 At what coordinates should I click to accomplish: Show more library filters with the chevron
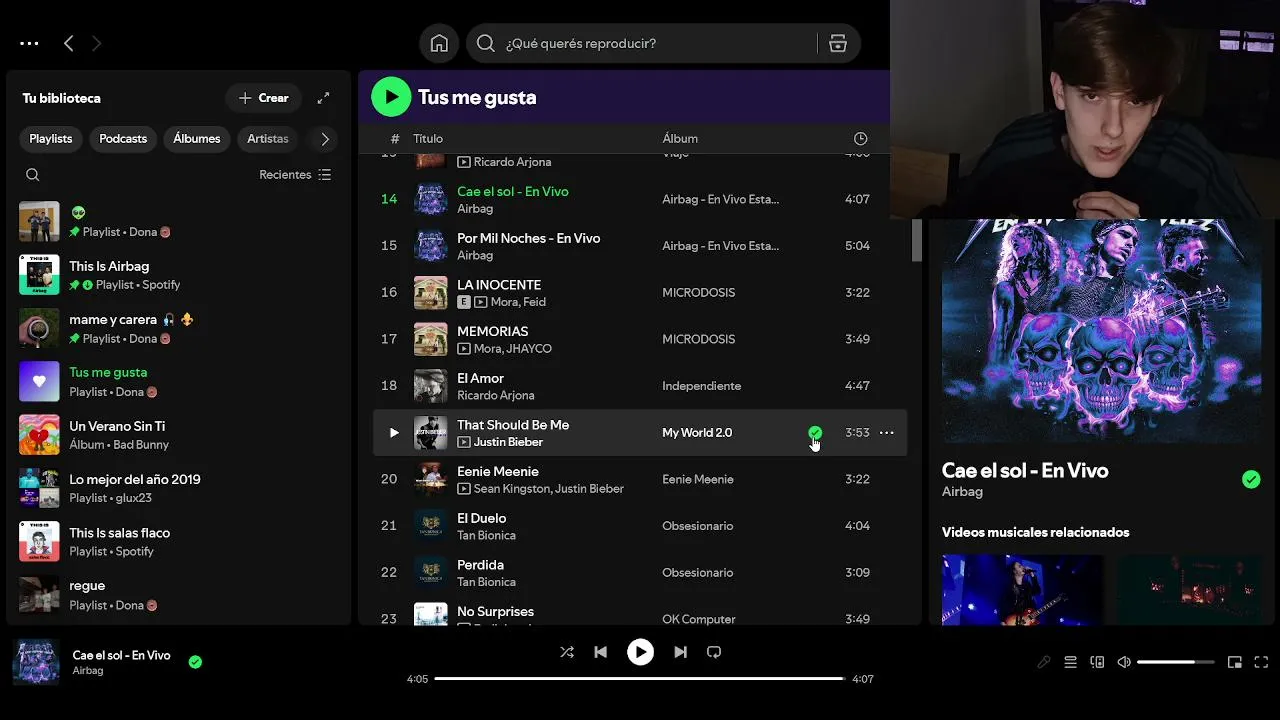click(x=324, y=139)
